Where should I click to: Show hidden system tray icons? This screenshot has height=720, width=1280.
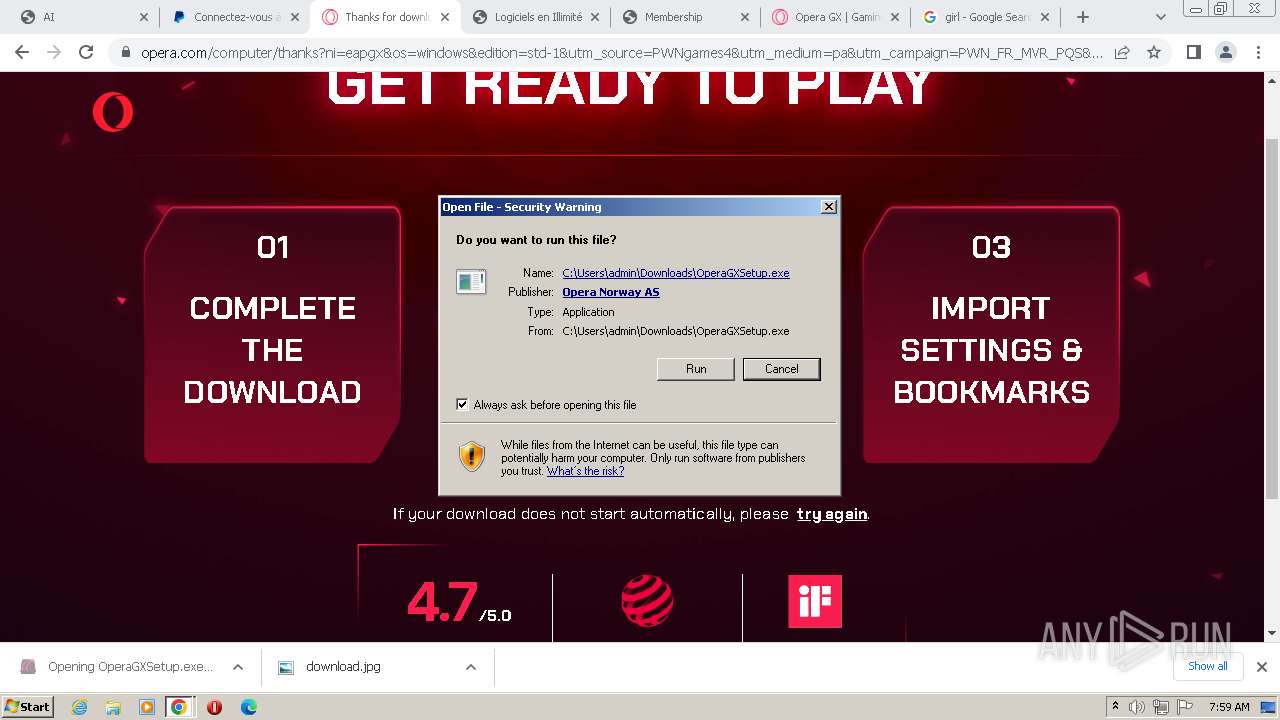coord(1115,707)
